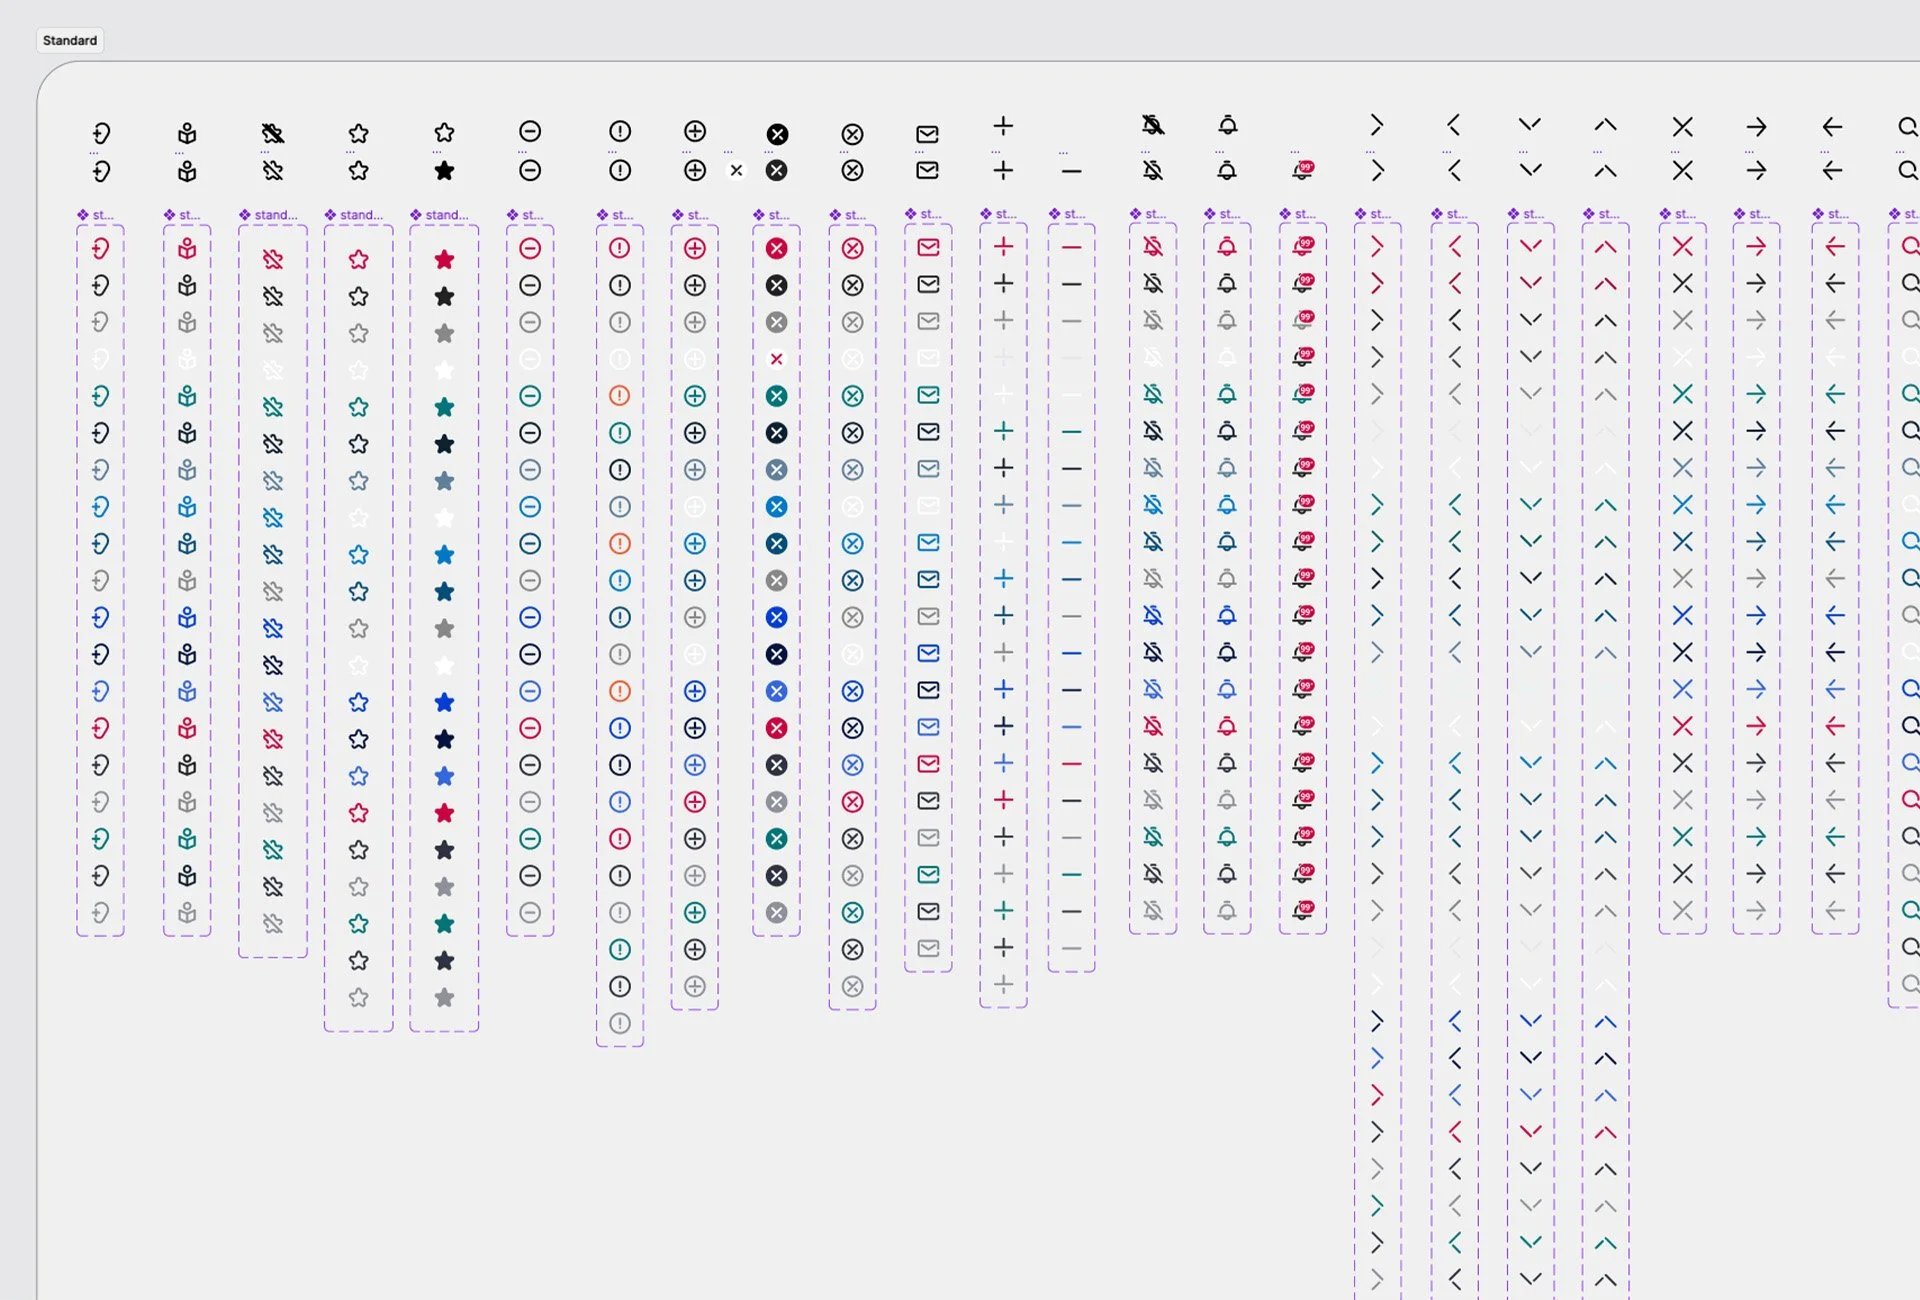Click the topmost black filled close-circle icon
This screenshot has width=1920, height=1300.
(x=777, y=134)
